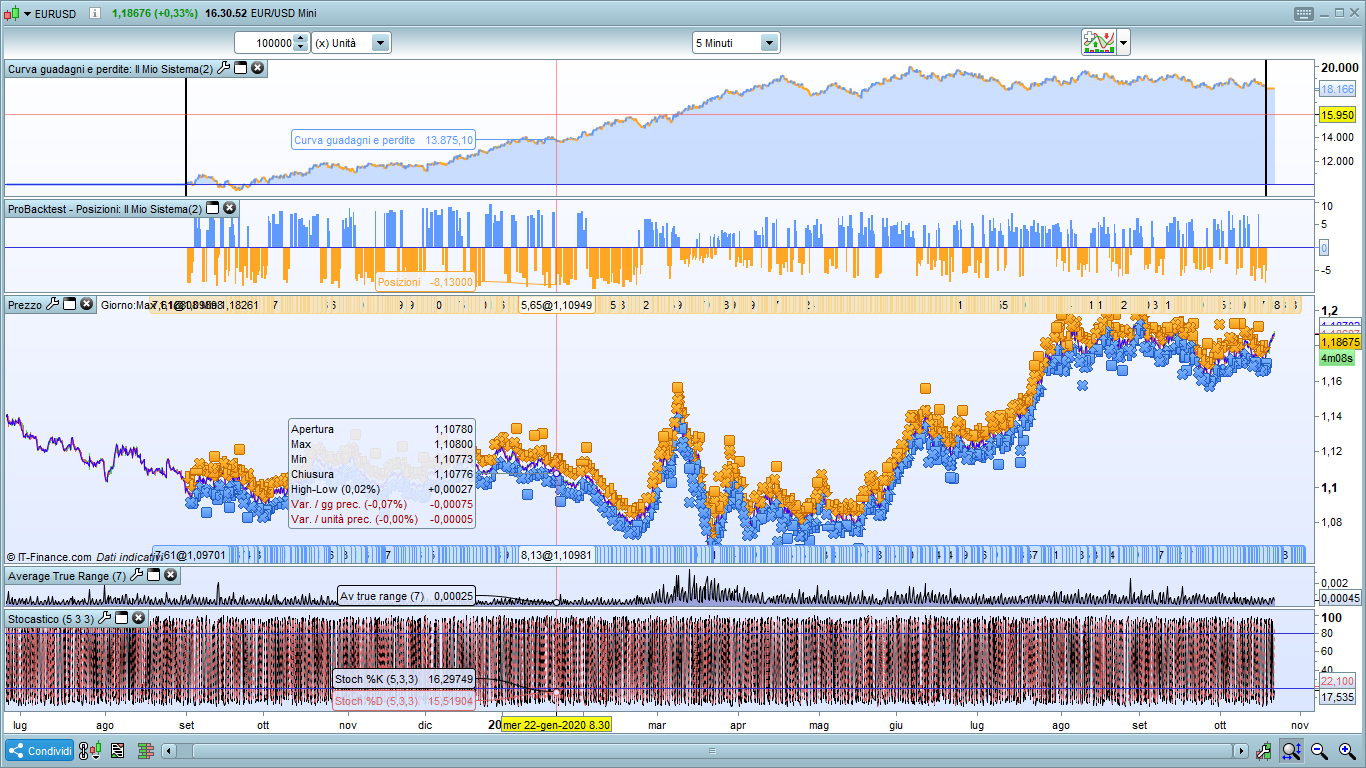This screenshot has height=768, width=1366.
Task: Click the right arrow of the horizontal scrollbar
Action: tap(1242, 750)
